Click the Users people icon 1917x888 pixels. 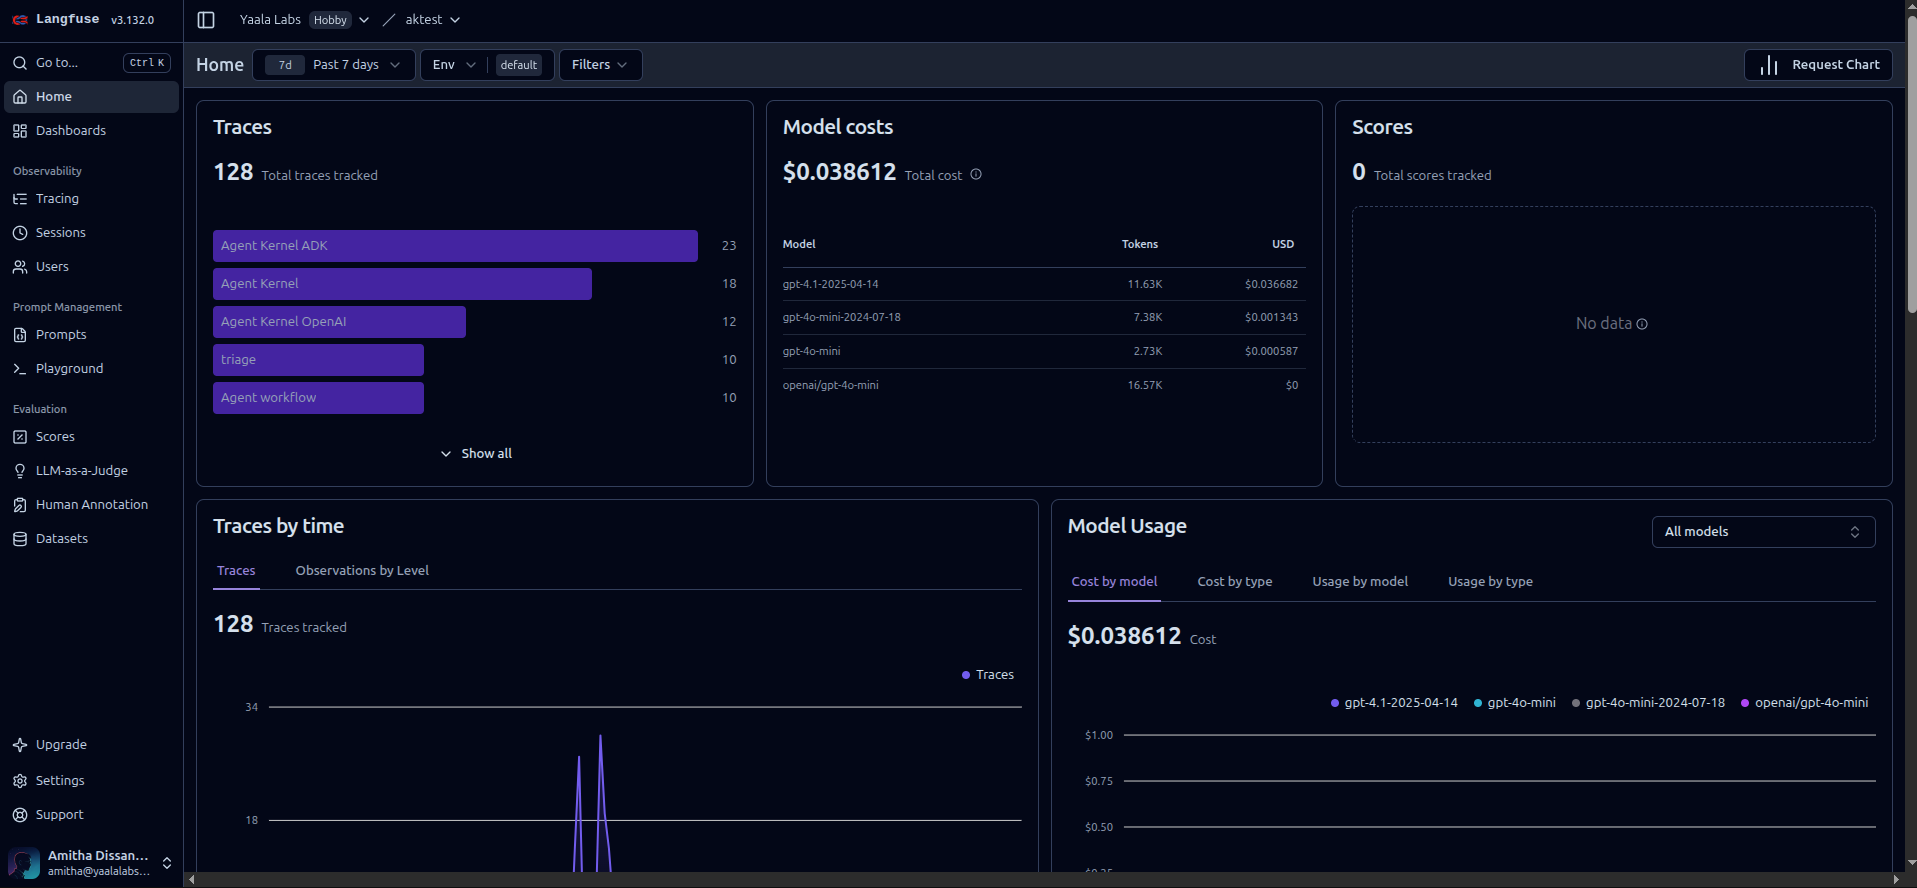click(20, 267)
